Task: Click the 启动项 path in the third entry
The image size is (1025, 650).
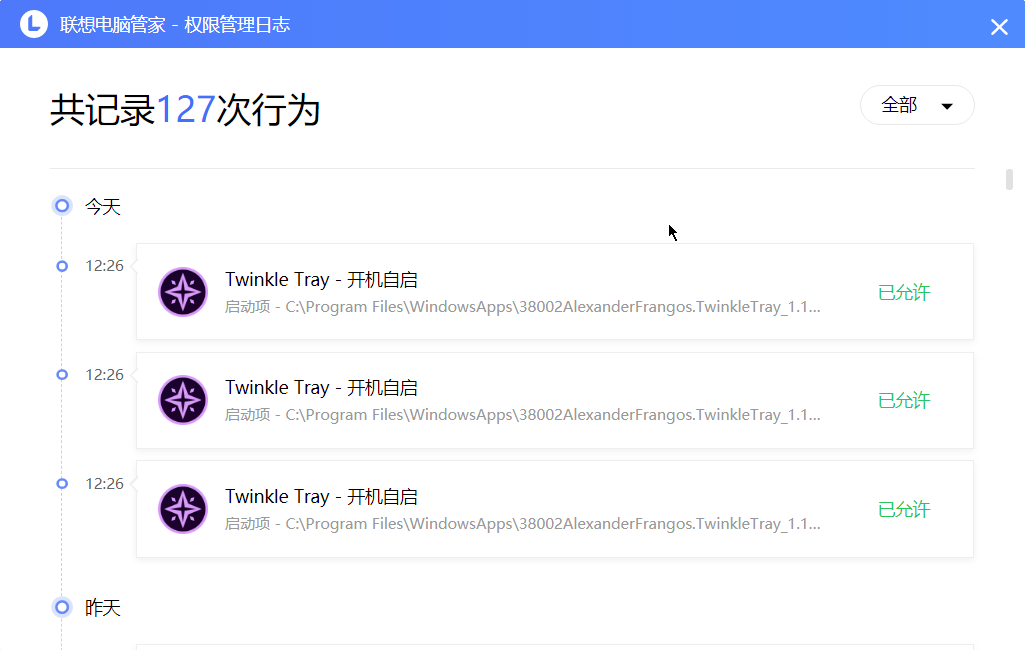Action: tap(522, 524)
